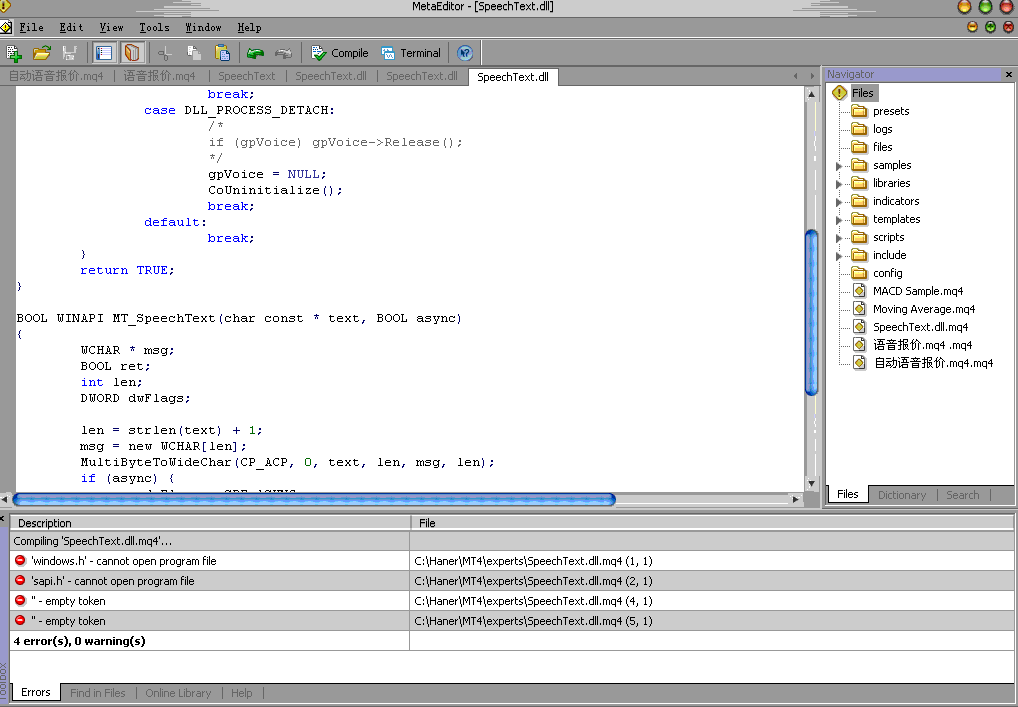Open the Help toolbox tab

pyautogui.click(x=242, y=693)
